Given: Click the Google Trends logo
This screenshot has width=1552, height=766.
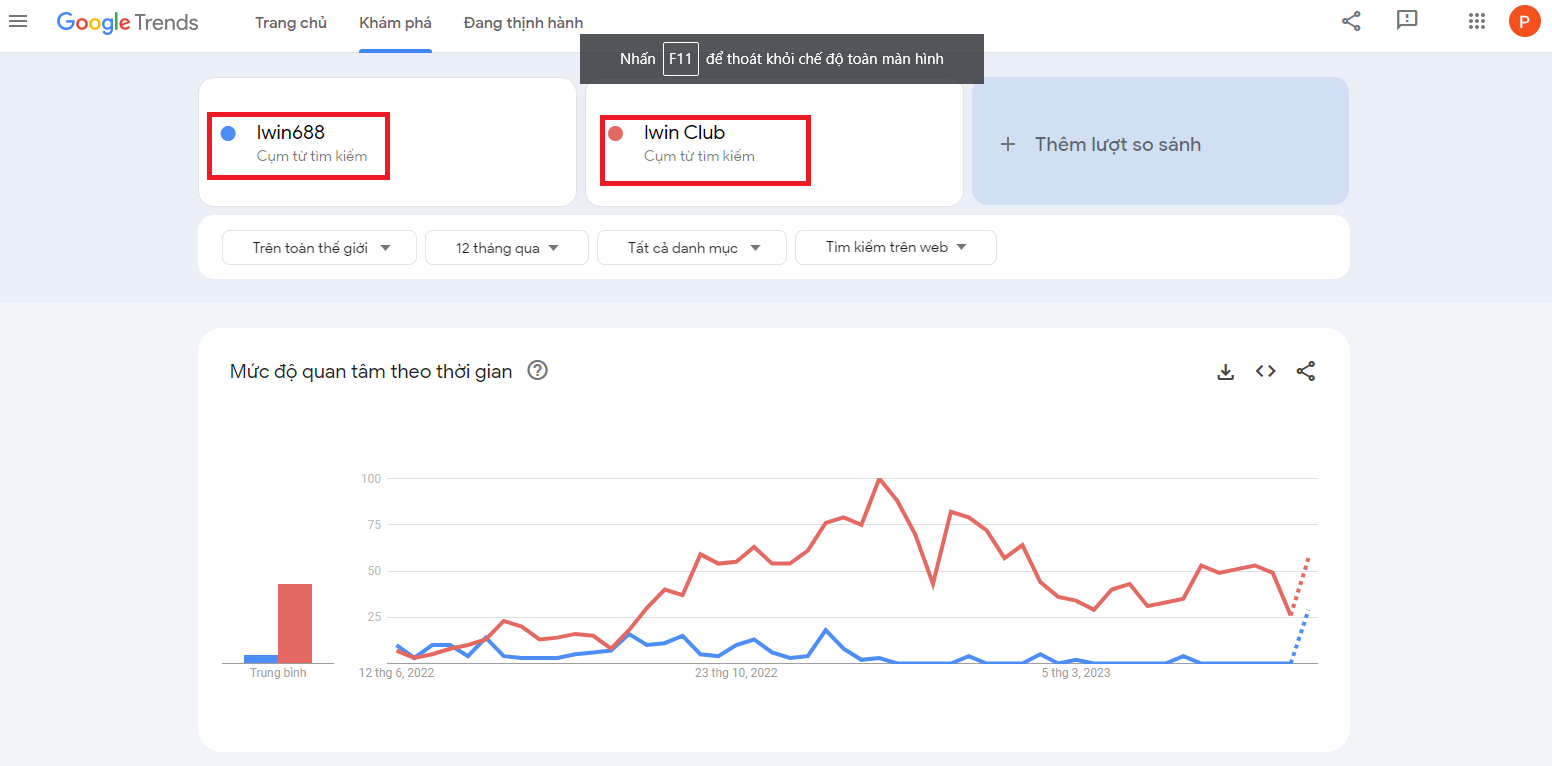Looking at the screenshot, I should pos(127,22).
